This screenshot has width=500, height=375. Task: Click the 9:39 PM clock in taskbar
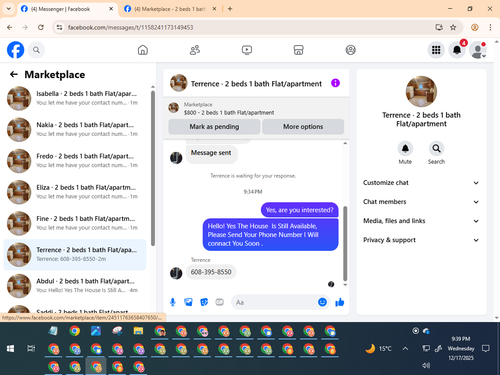point(461,339)
